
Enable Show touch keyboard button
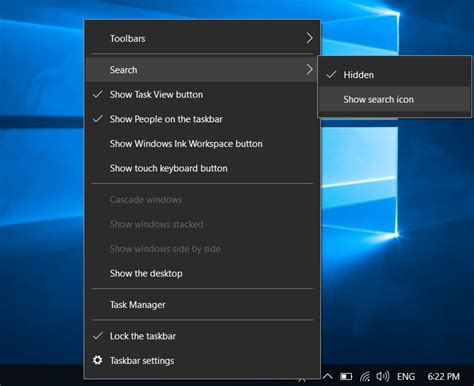tap(202, 168)
